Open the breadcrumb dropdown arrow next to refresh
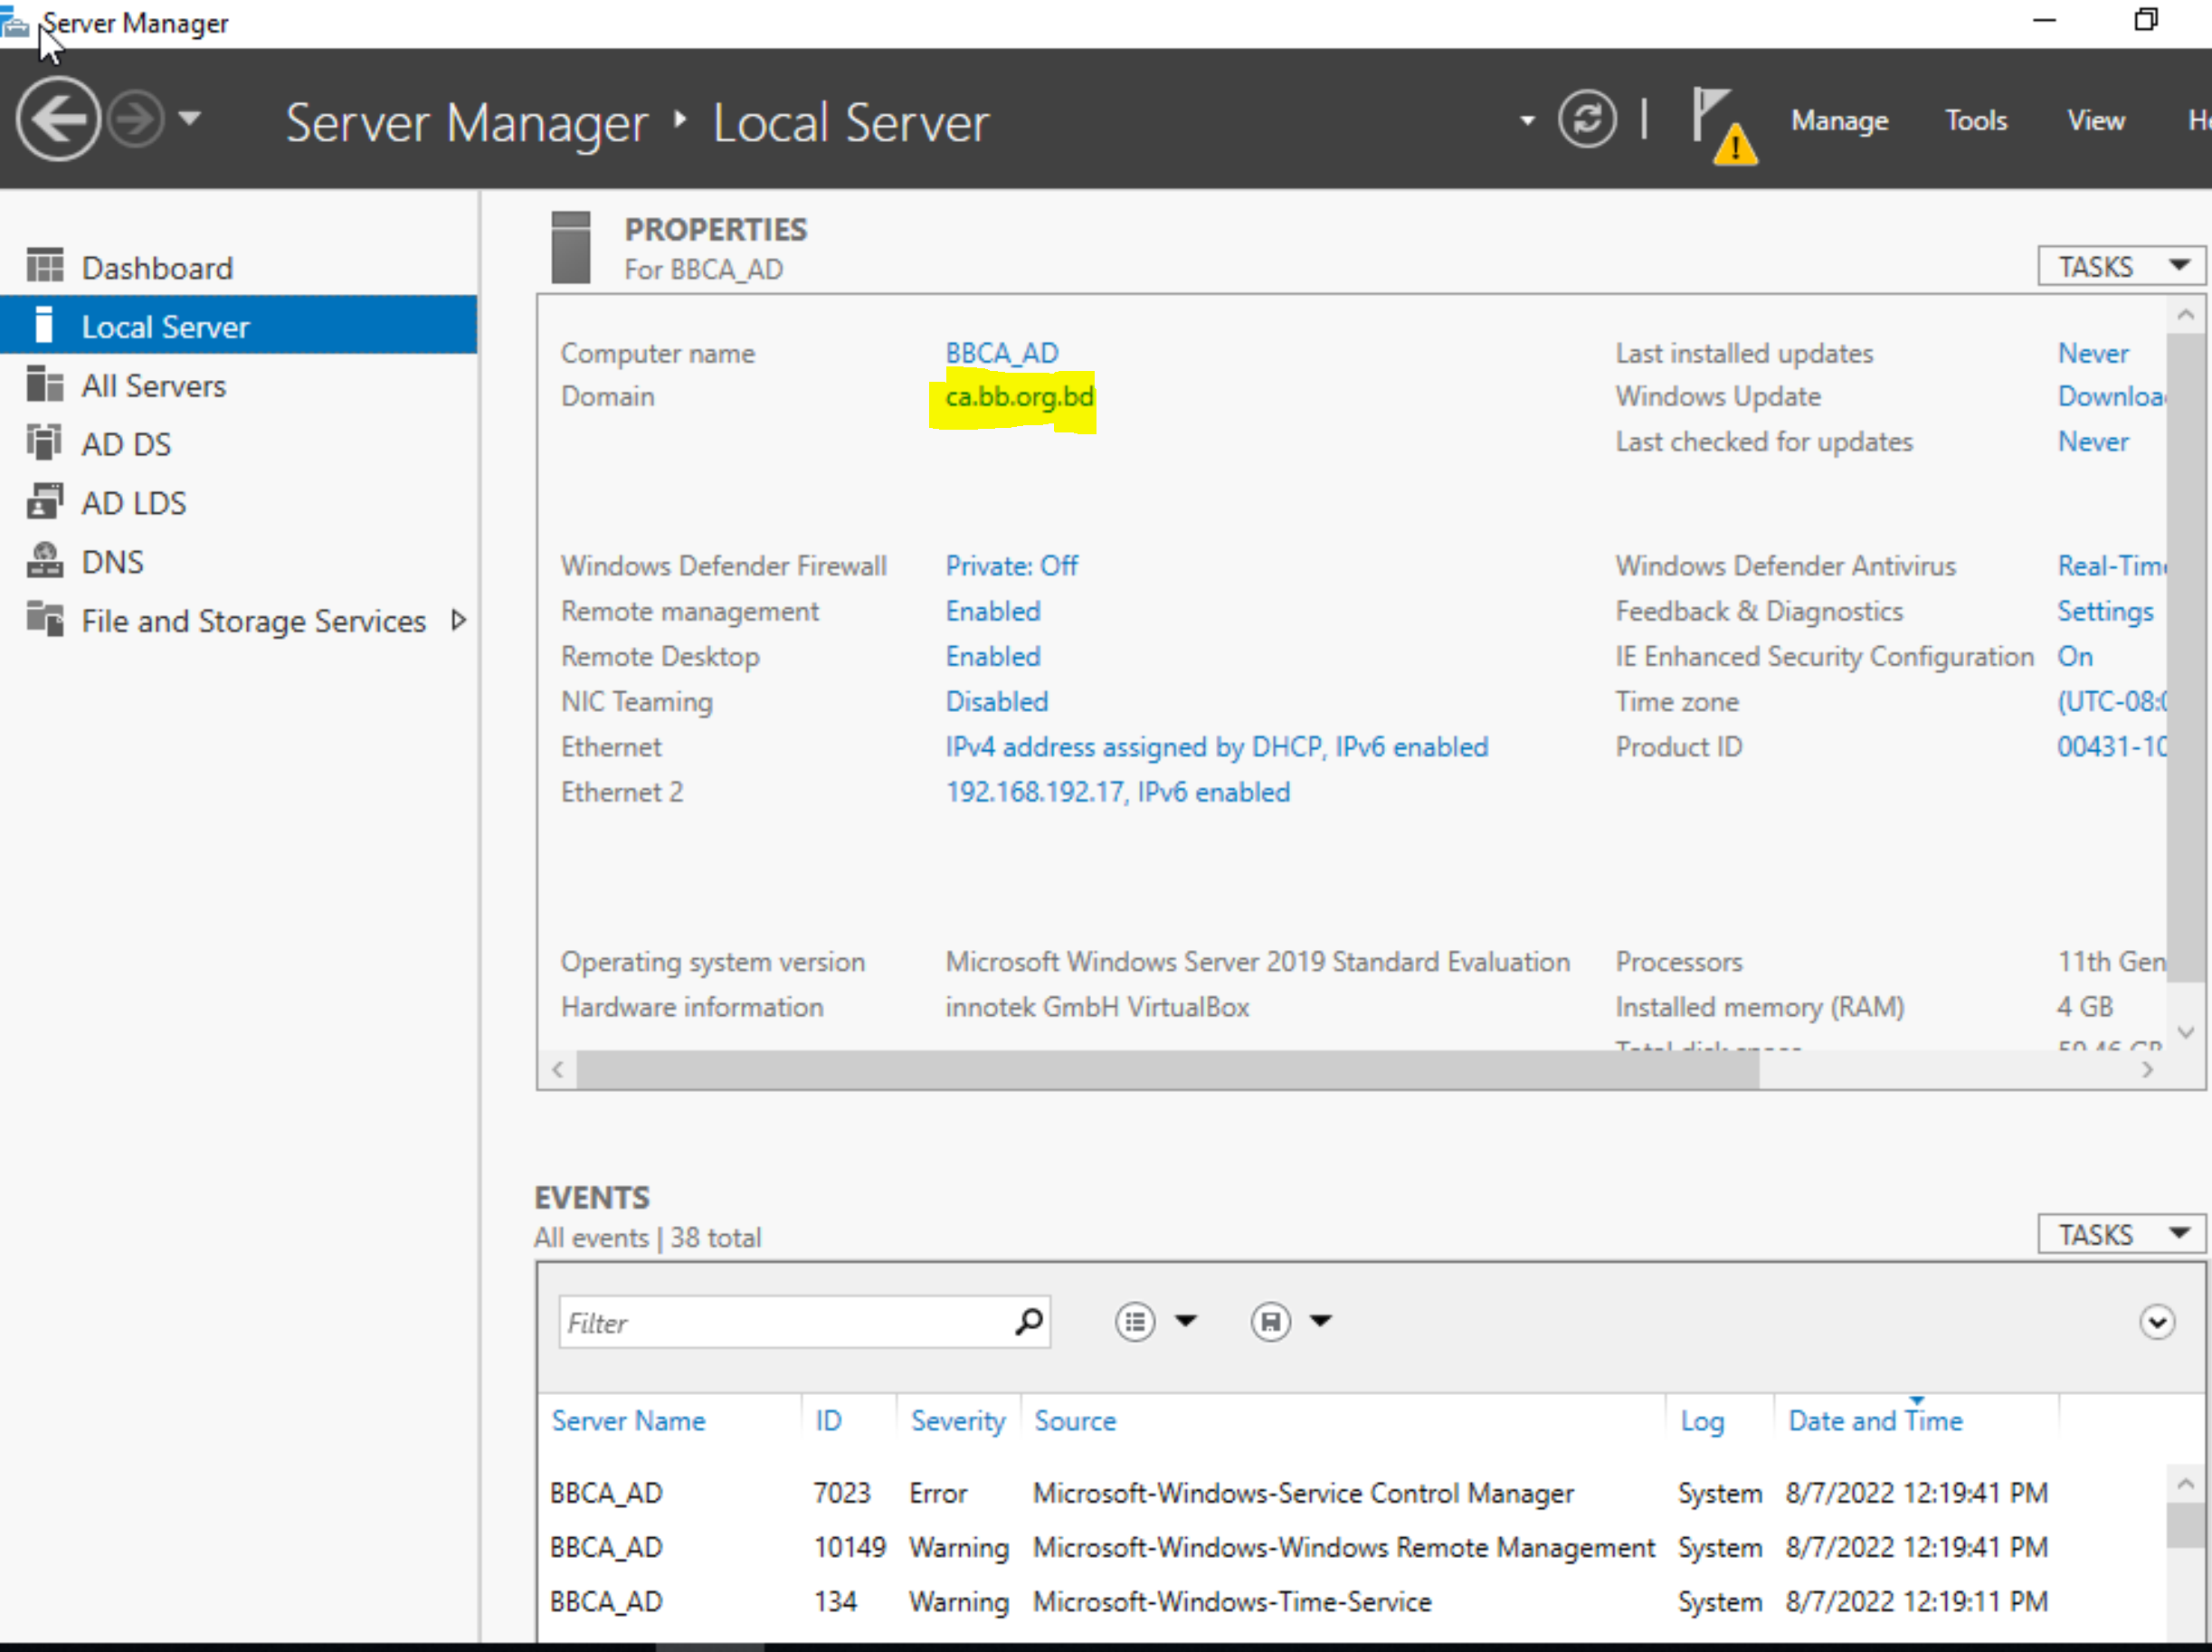This screenshot has width=2212, height=1652. click(1527, 121)
